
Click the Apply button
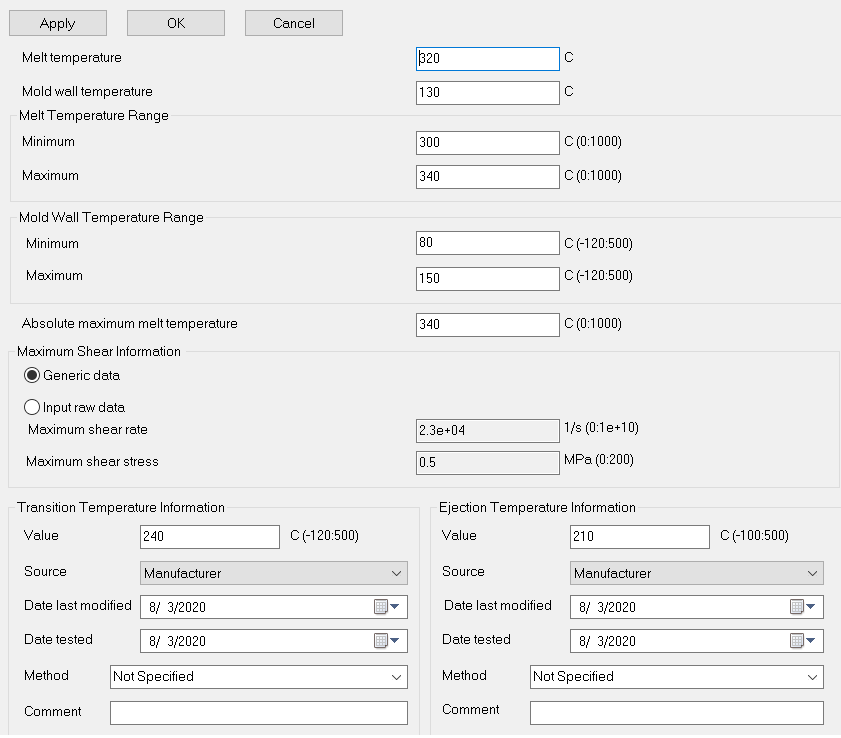58,23
